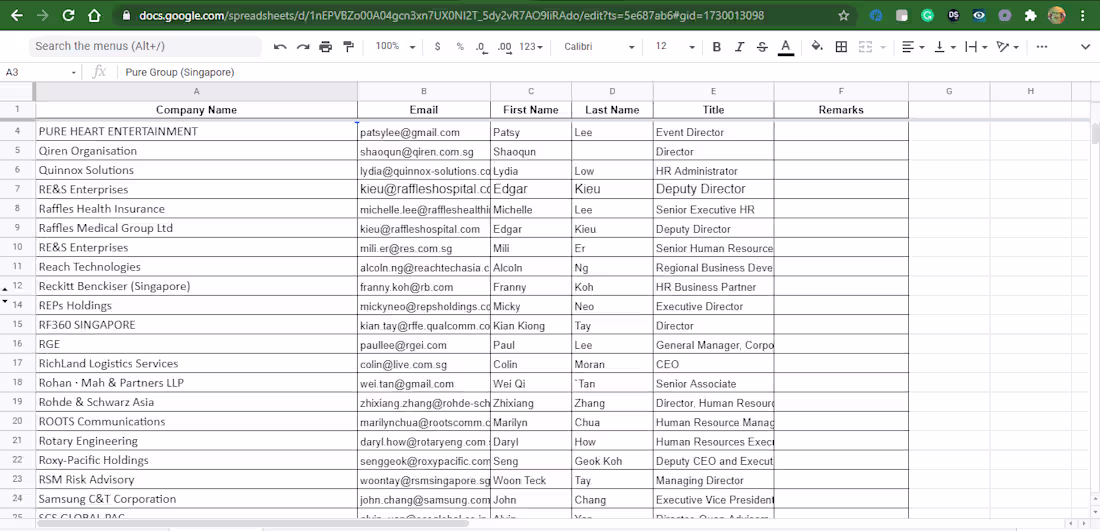Select column B header
This screenshot has height=531, width=1100.
tap(424, 91)
